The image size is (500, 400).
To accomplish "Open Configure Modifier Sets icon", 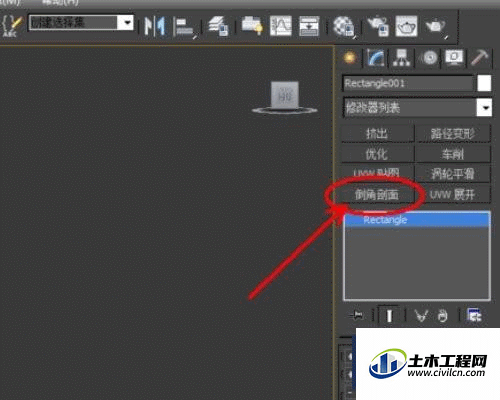I will (x=474, y=315).
